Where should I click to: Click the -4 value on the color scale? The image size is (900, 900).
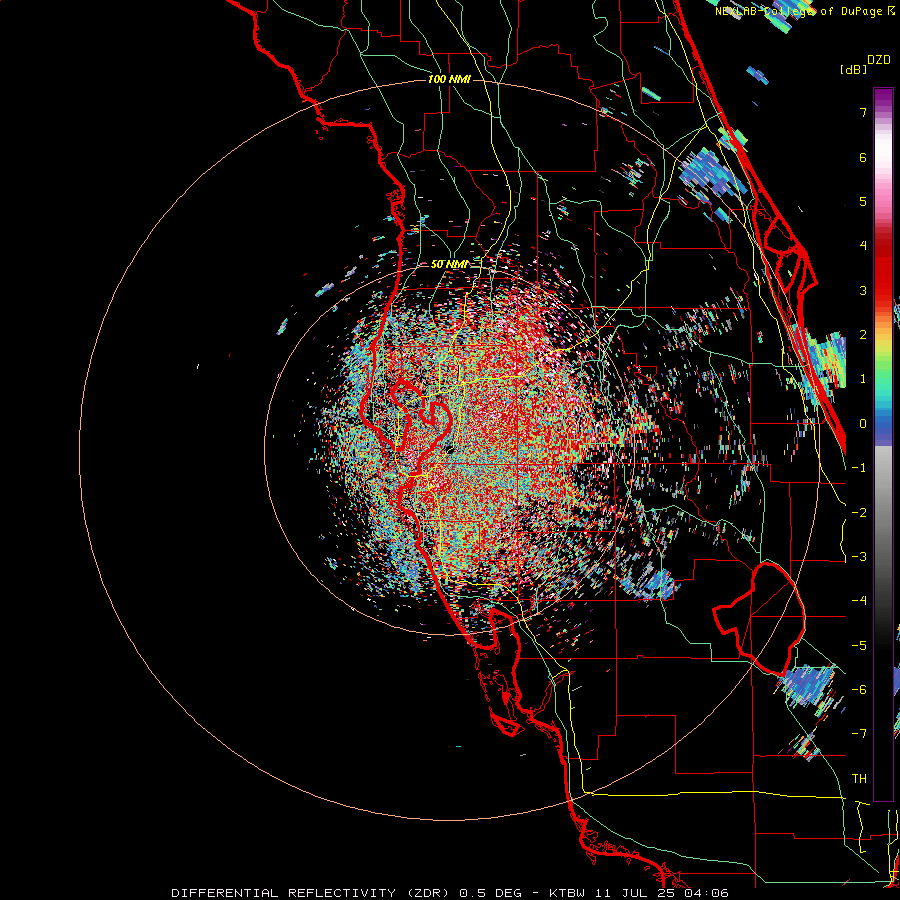point(859,601)
